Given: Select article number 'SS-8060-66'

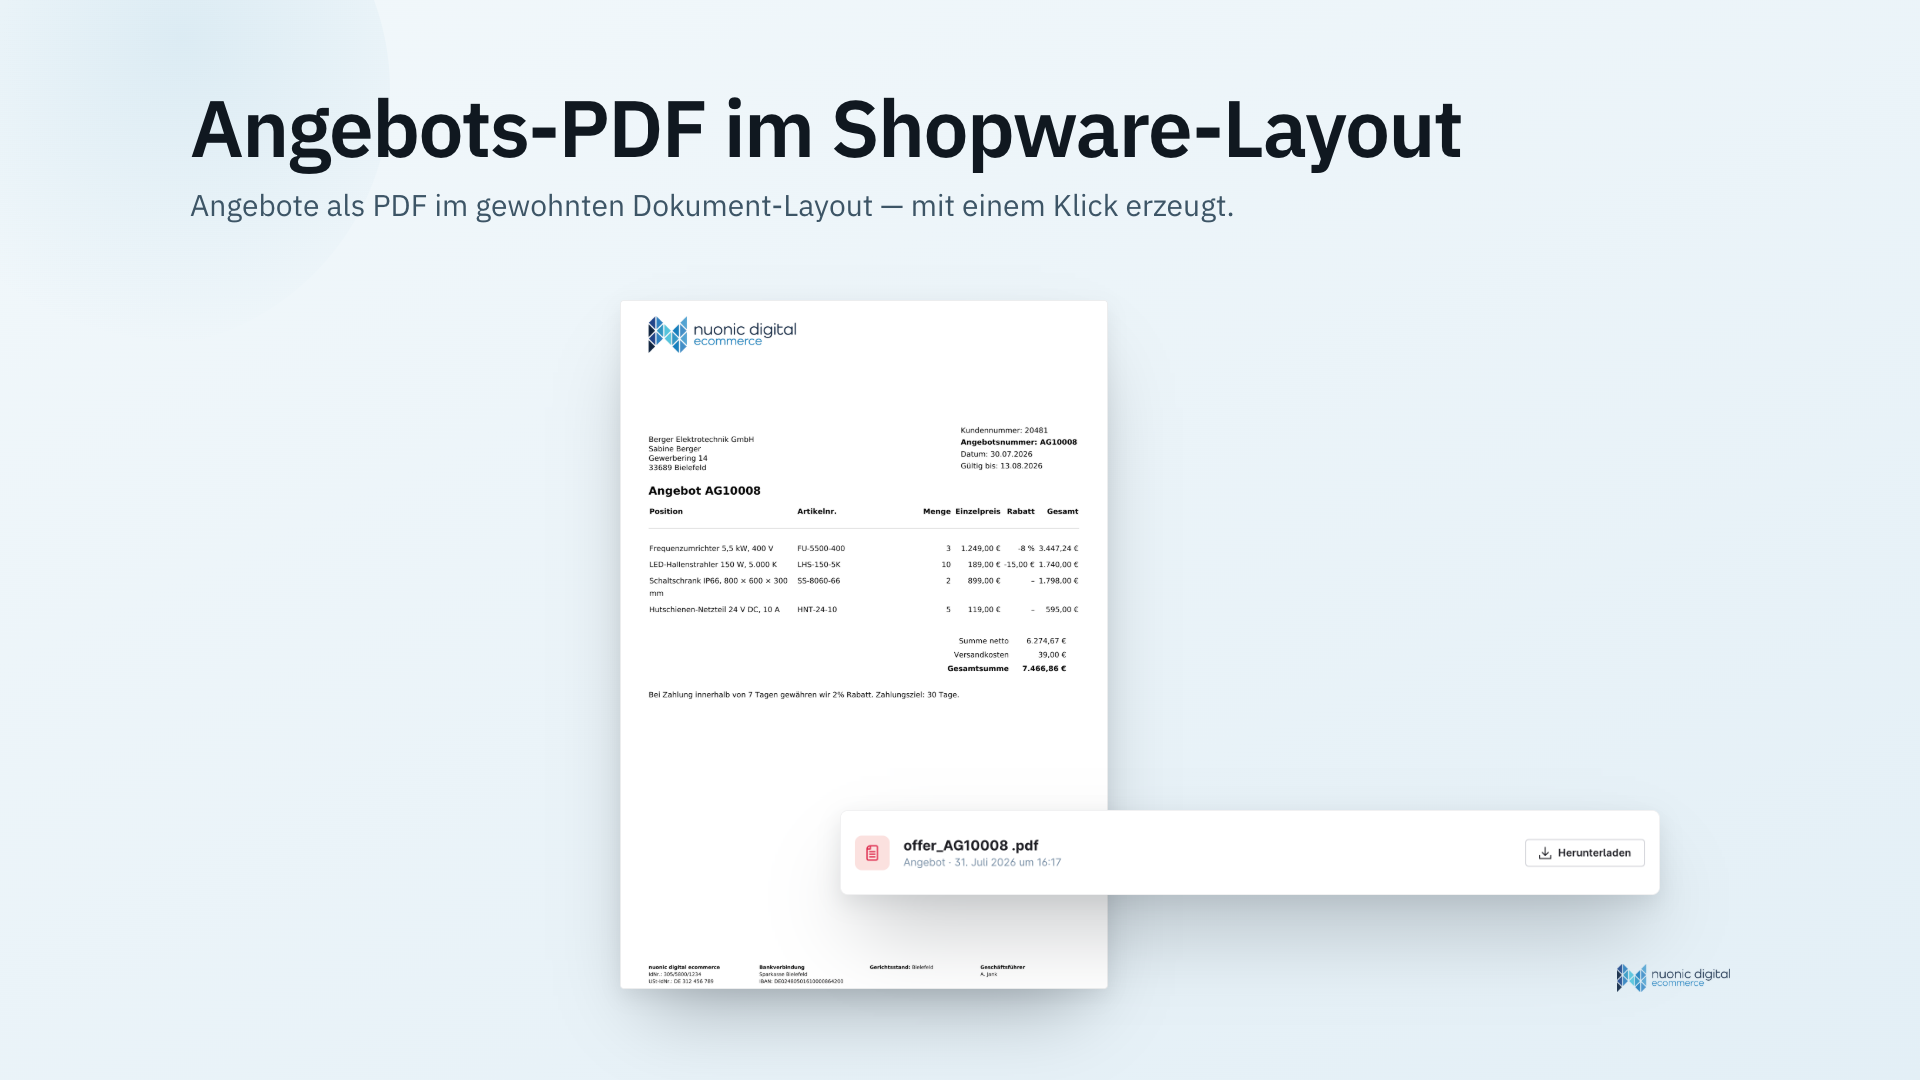Looking at the screenshot, I should 819,581.
